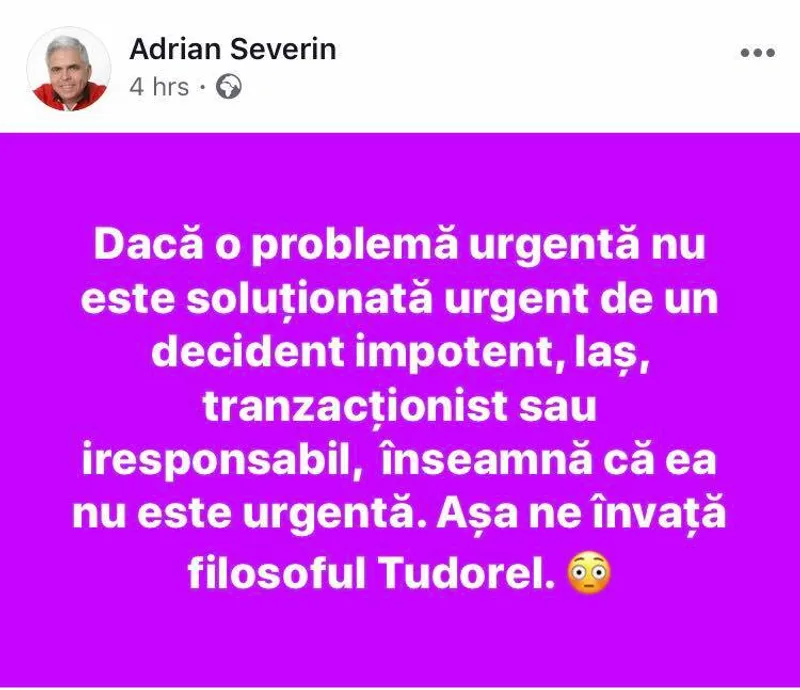This screenshot has height=690, width=800.
Task: Click the dot separator beside the timestamp
Action: pyautogui.click(x=203, y=87)
